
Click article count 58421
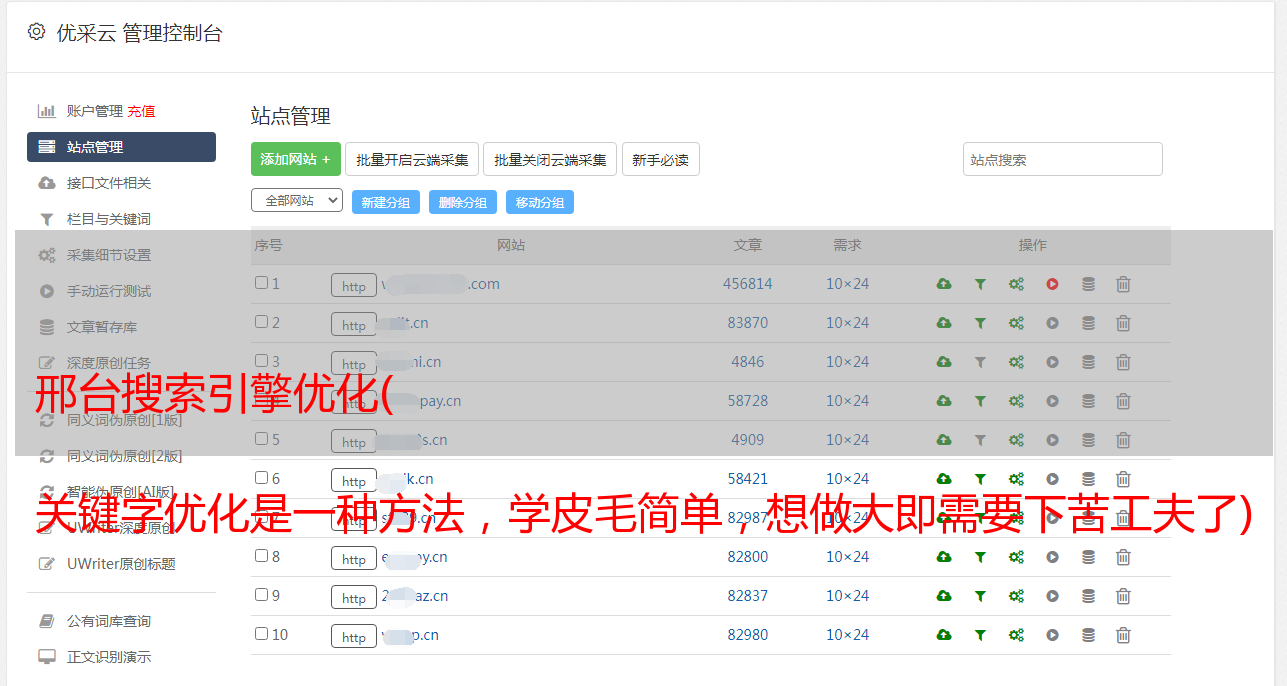(x=748, y=479)
